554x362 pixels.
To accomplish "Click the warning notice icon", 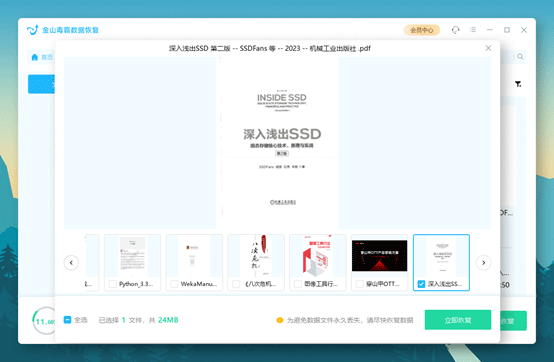I will click(x=280, y=320).
